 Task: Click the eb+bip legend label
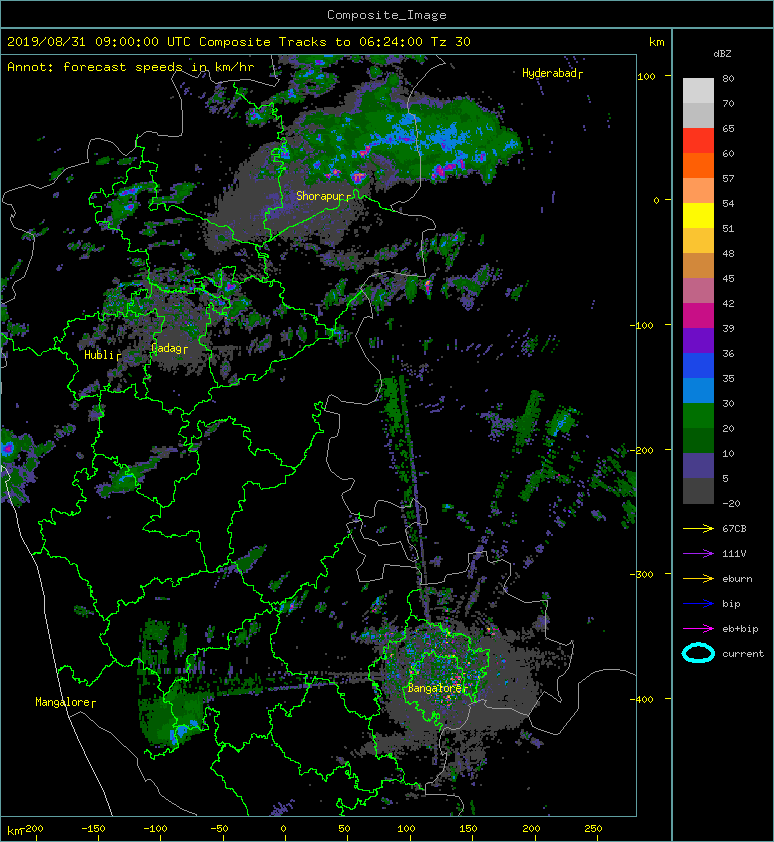[740, 629]
